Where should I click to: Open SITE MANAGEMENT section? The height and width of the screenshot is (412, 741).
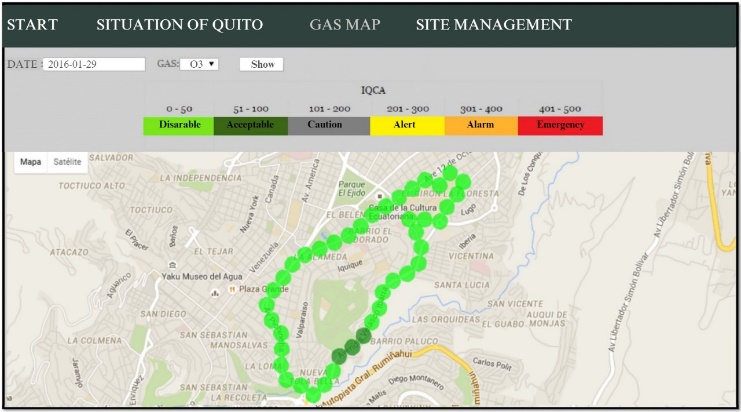click(494, 25)
